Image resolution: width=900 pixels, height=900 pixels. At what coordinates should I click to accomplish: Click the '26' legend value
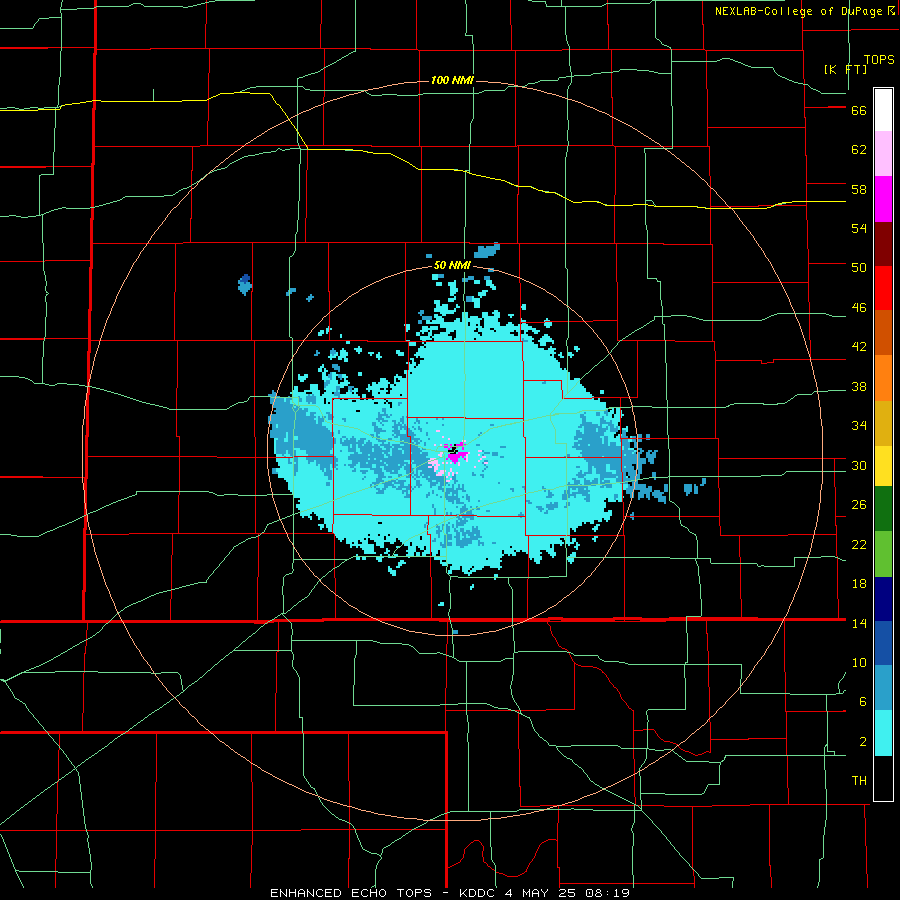tap(859, 505)
